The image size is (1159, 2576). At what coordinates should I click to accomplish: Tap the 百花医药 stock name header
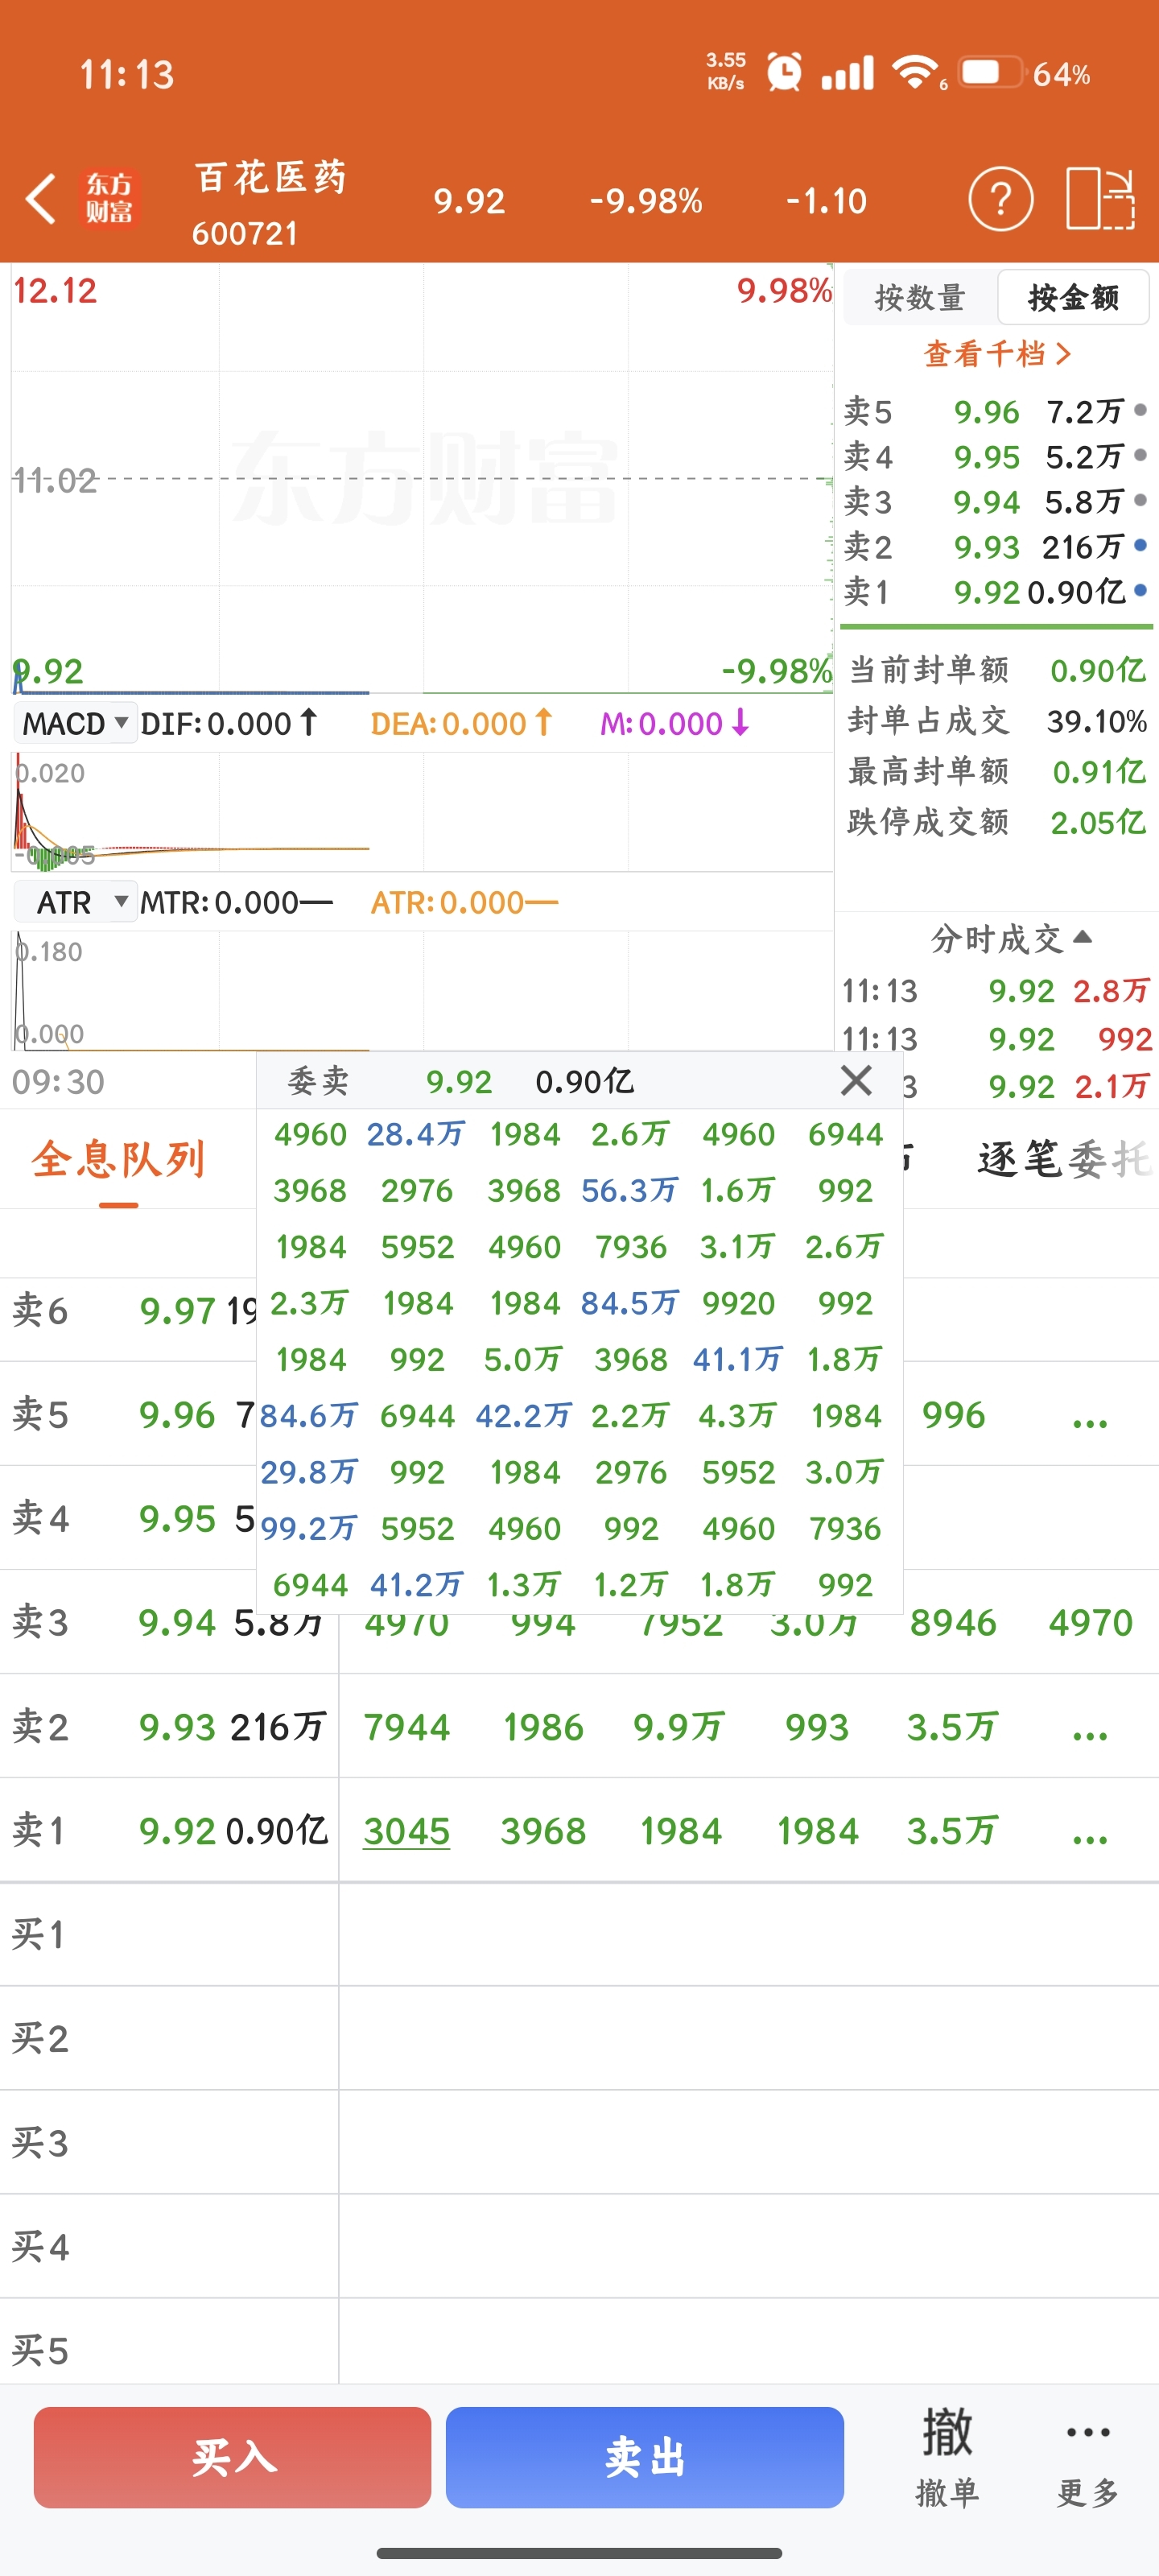(x=270, y=177)
